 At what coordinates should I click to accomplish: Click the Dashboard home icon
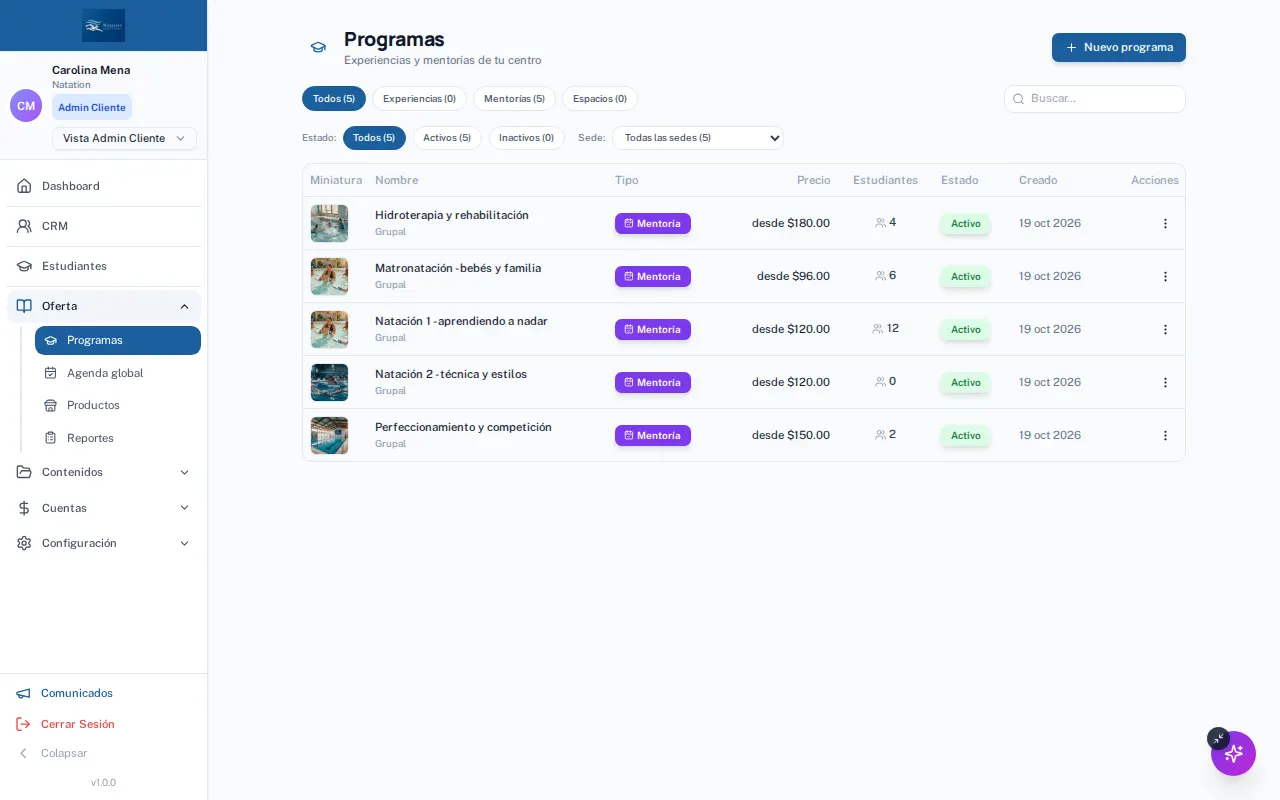point(24,186)
